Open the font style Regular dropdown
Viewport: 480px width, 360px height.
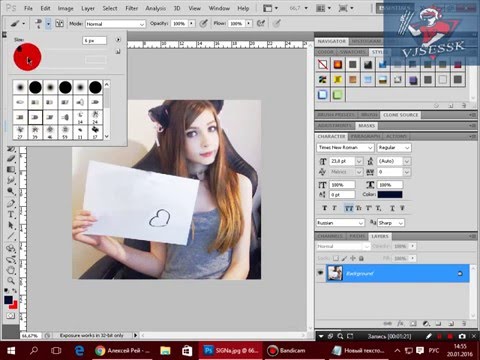394,147
